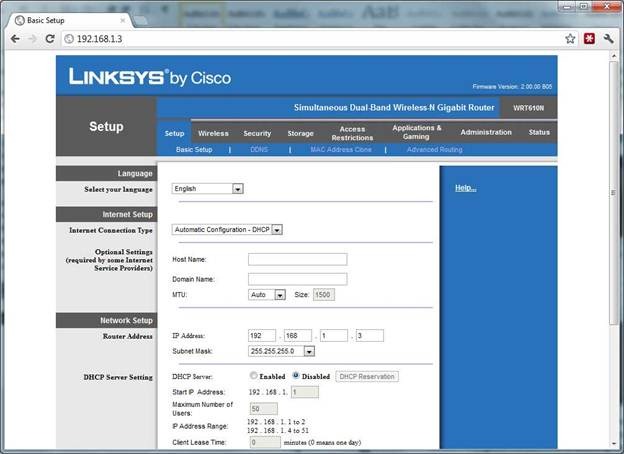Select the DDNS sub-tab
Image resolution: width=624 pixels, height=454 pixels.
[x=259, y=150]
